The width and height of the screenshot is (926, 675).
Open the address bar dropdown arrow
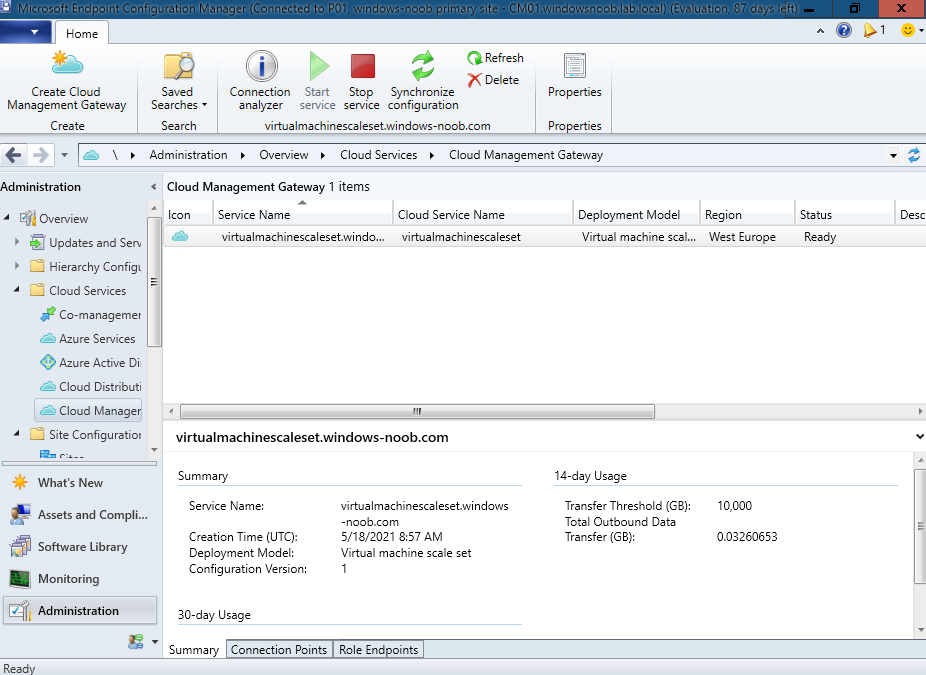click(x=894, y=156)
